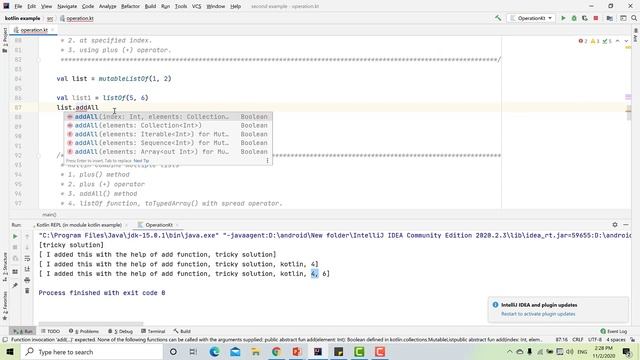Open the Project tool window side tab
Viewport: 640px width, 360px height.
coord(4,40)
